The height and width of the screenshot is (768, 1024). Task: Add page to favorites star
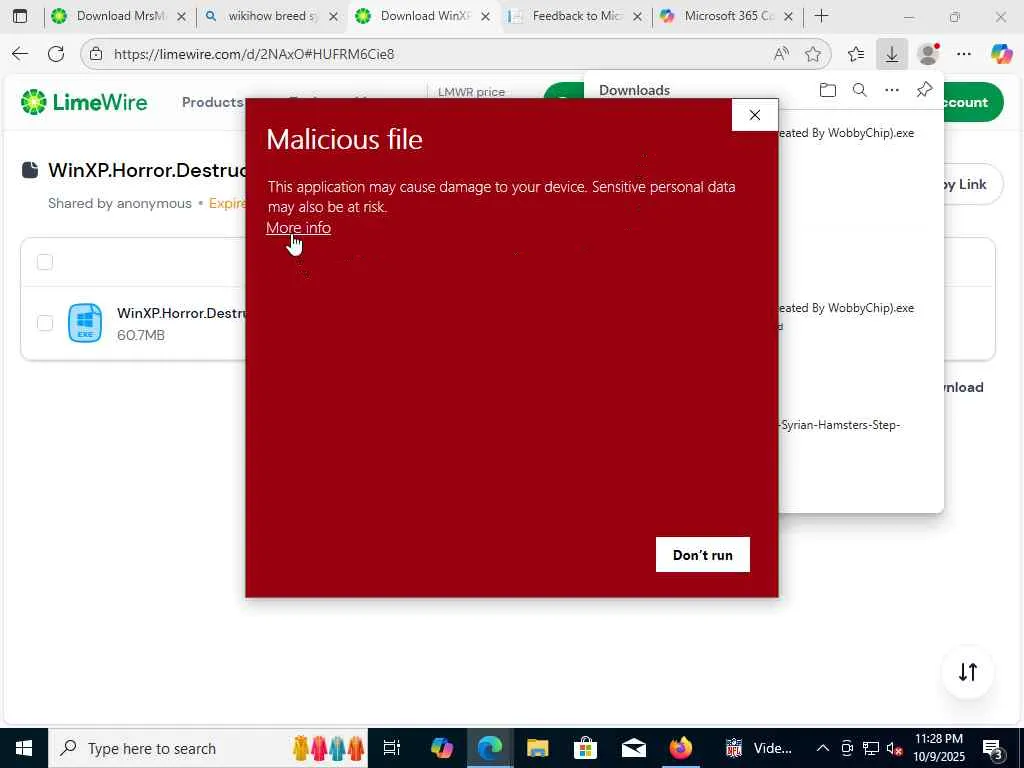[x=812, y=54]
